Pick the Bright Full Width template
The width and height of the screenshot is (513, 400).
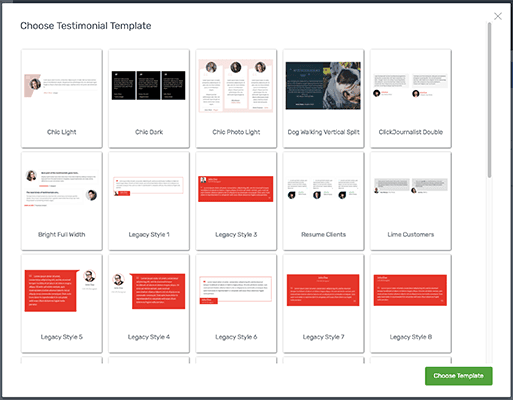(x=62, y=201)
